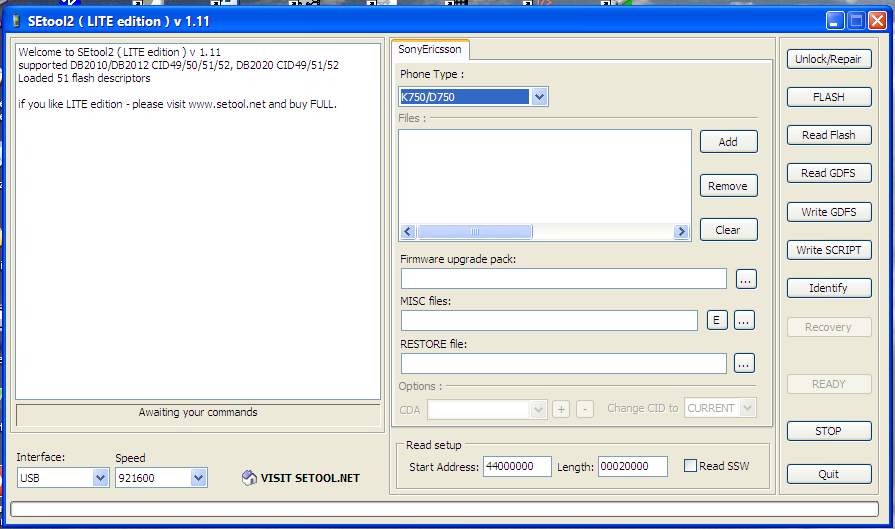Click the Write SCRIPT button
895x529 pixels.
click(x=828, y=250)
